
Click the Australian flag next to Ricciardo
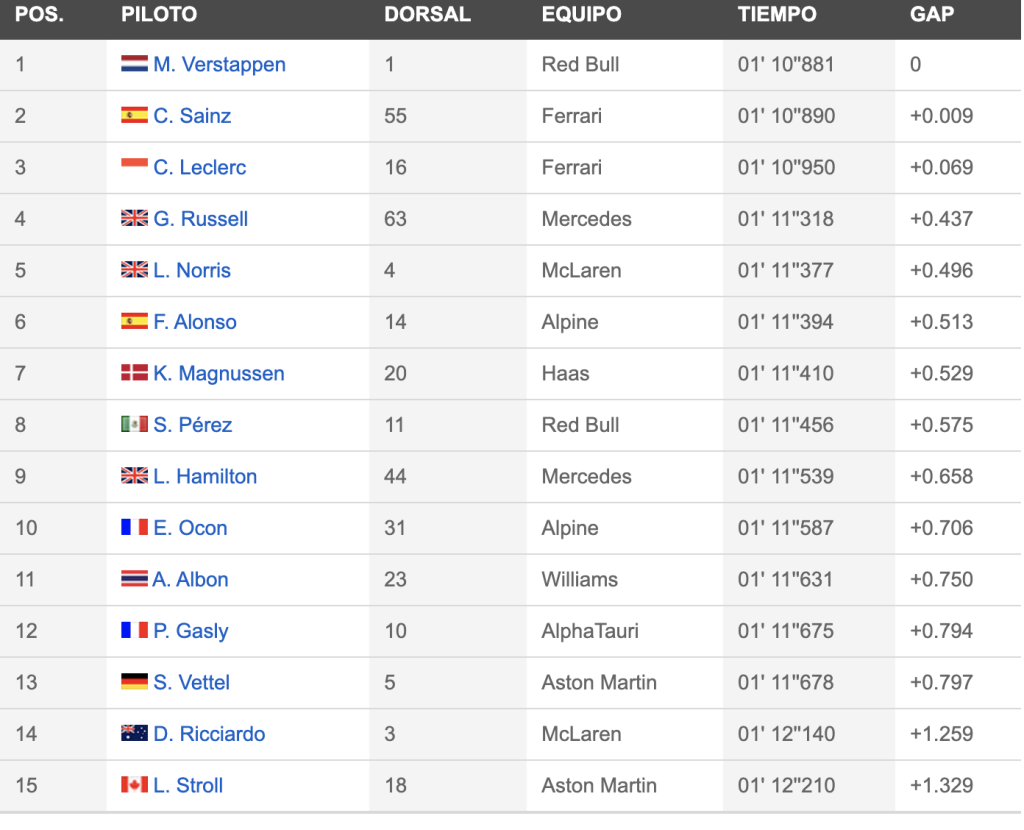pos(134,733)
